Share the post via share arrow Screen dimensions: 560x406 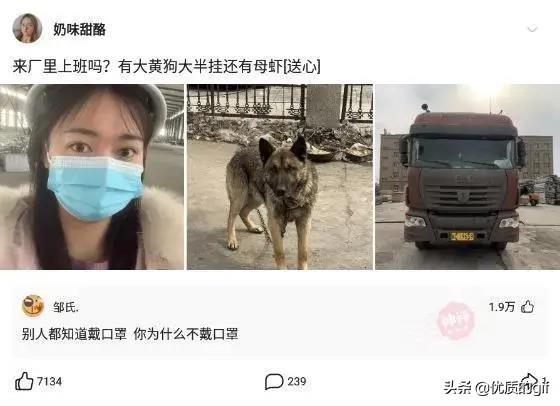[x=530, y=380]
